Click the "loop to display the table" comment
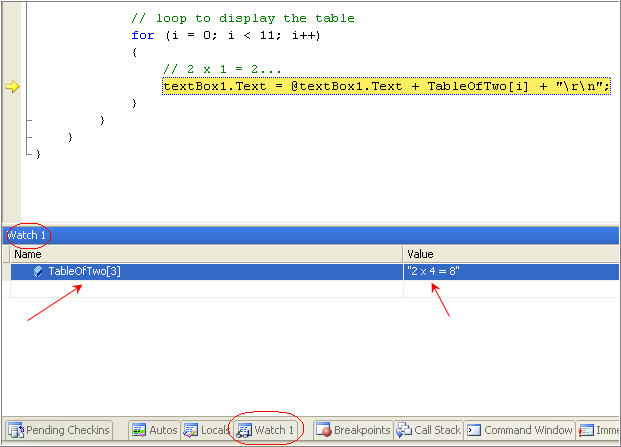 (243, 18)
